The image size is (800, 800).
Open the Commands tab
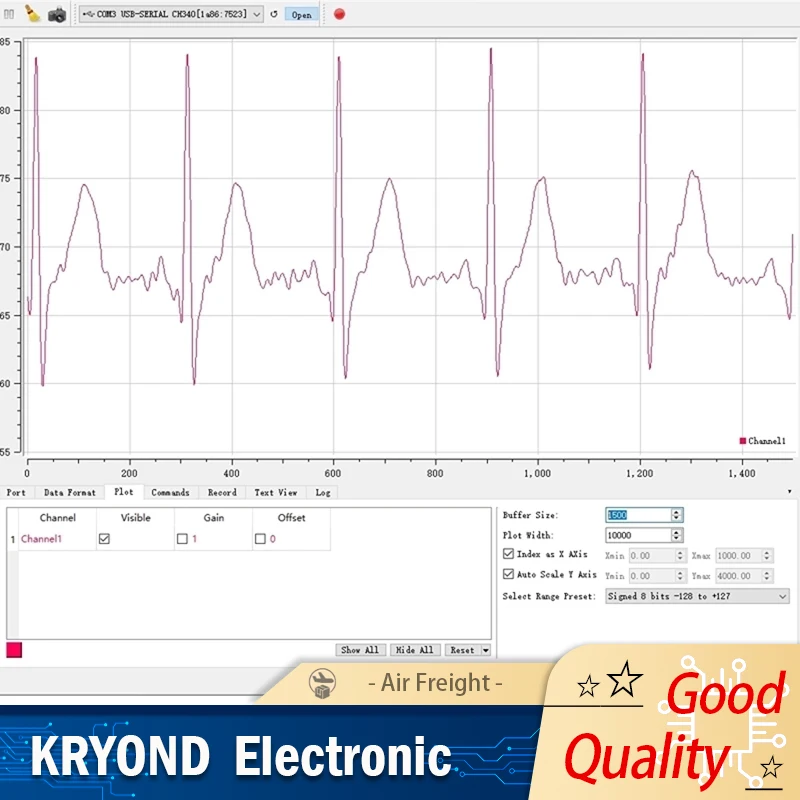pyautogui.click(x=170, y=492)
